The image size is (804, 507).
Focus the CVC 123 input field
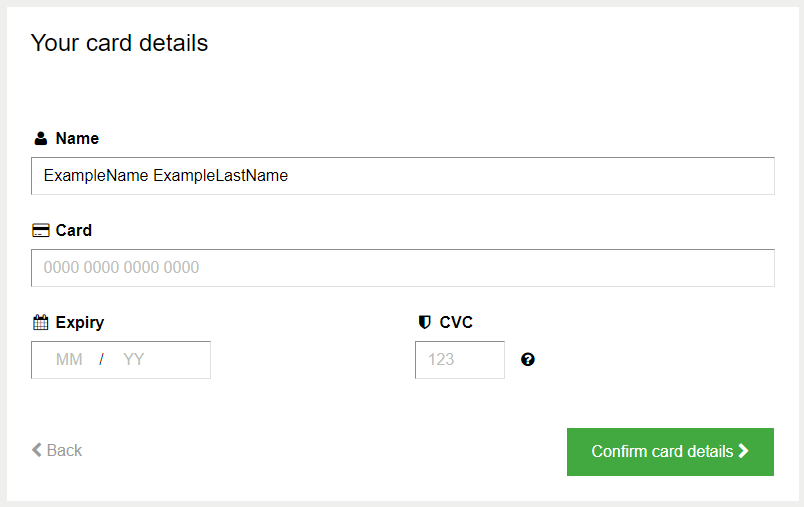[460, 360]
